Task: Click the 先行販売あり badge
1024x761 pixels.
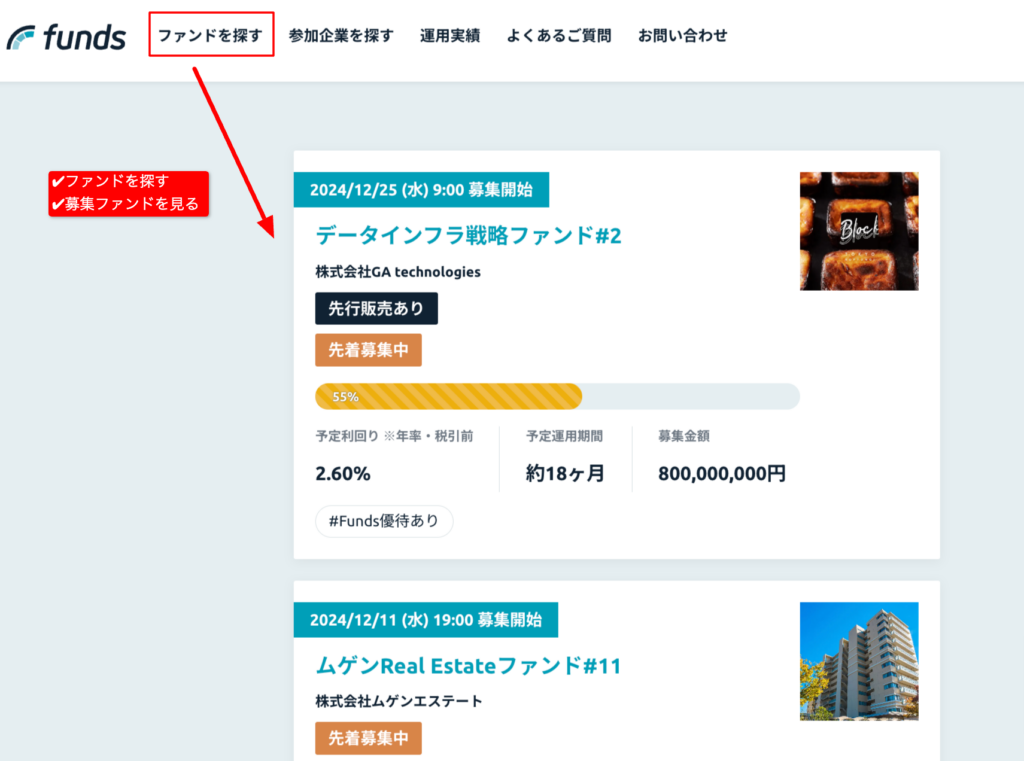Action: tap(376, 309)
